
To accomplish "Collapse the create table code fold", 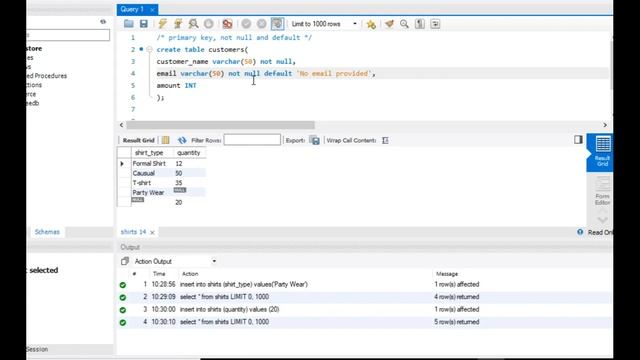I will coord(149,49).
